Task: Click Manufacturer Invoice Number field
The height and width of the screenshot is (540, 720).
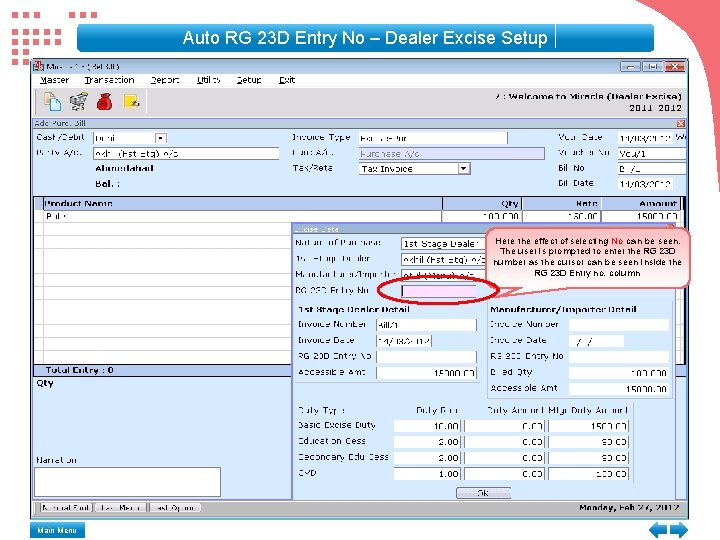Action: [619, 325]
